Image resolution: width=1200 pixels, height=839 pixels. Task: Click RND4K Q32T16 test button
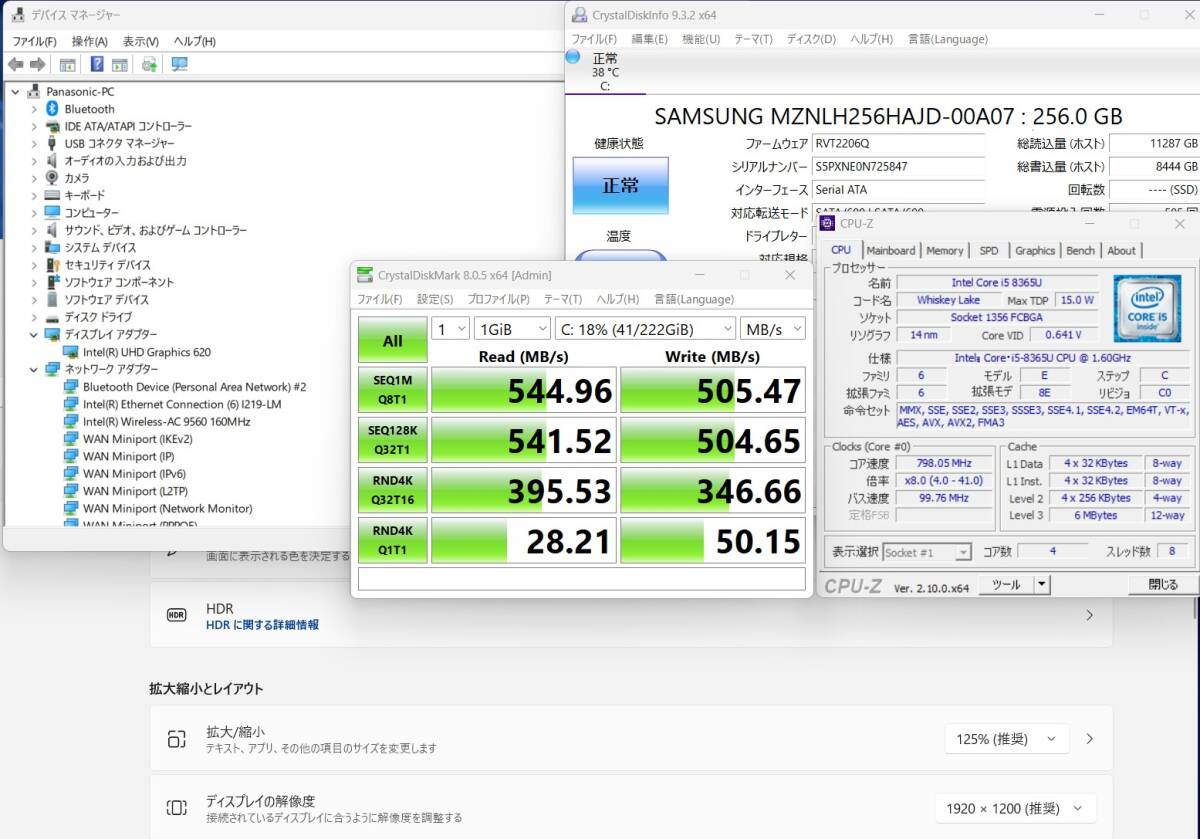pos(393,490)
